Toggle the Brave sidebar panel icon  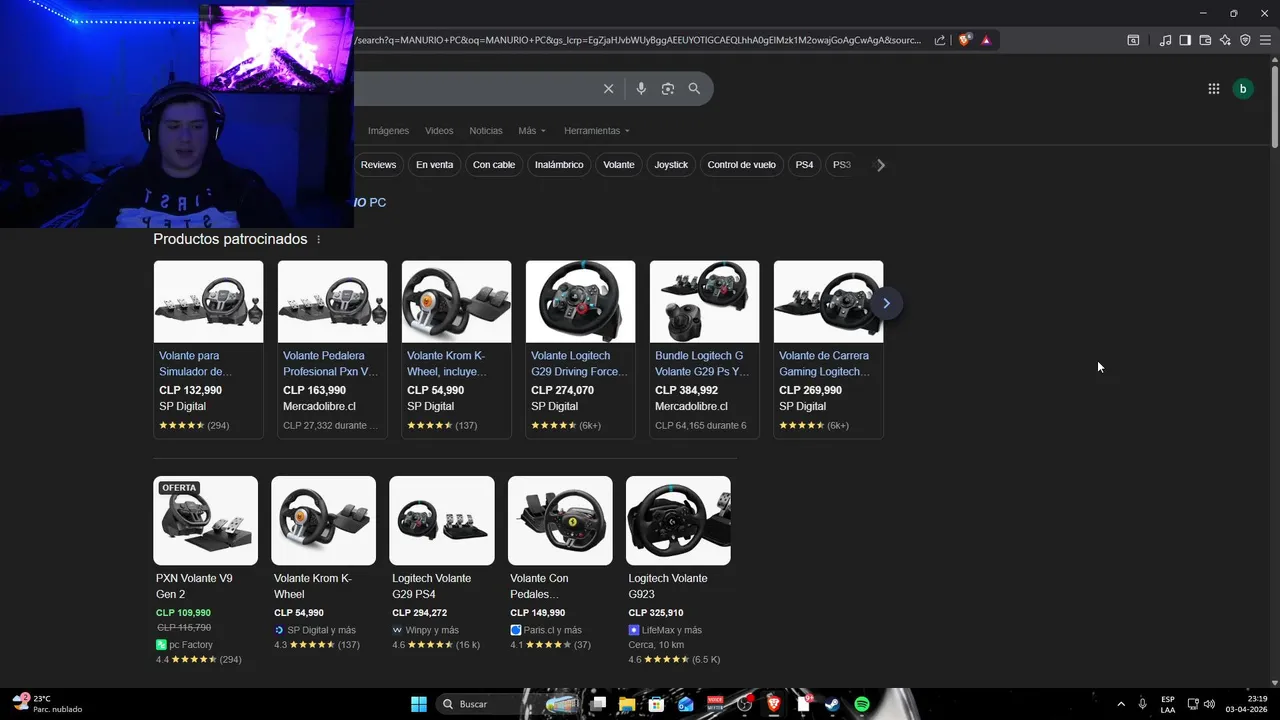point(1185,40)
